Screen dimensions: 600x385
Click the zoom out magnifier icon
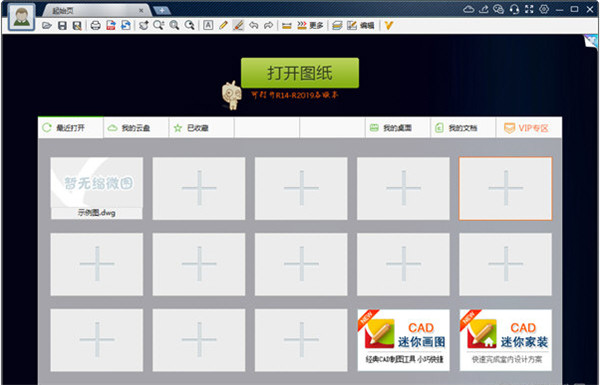pos(189,26)
